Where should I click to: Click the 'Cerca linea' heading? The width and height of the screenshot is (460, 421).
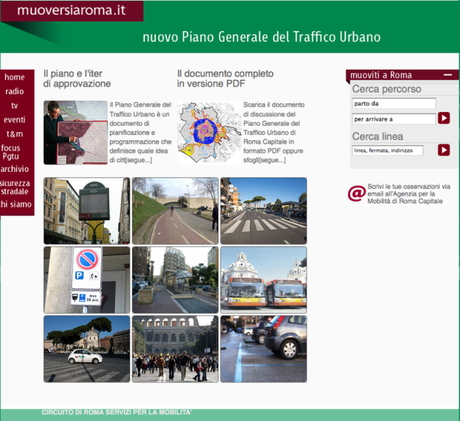378,136
